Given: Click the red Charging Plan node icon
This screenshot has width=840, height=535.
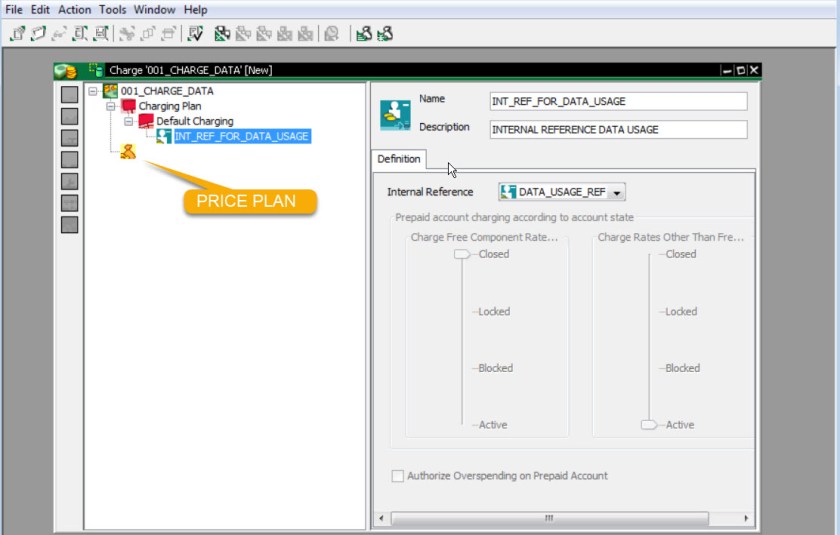Looking at the screenshot, I should click(129, 106).
